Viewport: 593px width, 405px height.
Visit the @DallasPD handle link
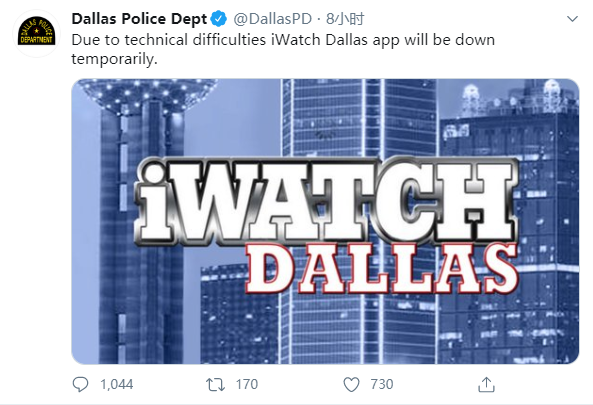click(x=273, y=19)
